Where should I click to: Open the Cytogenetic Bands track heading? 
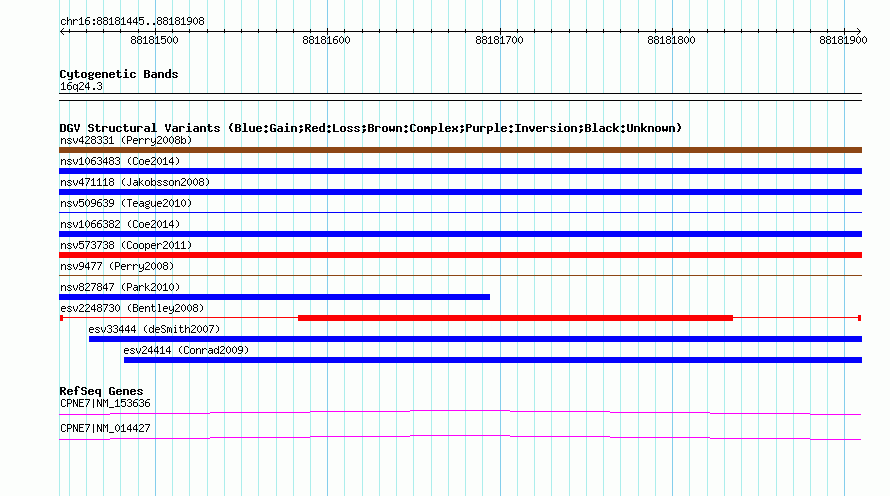click(x=119, y=74)
